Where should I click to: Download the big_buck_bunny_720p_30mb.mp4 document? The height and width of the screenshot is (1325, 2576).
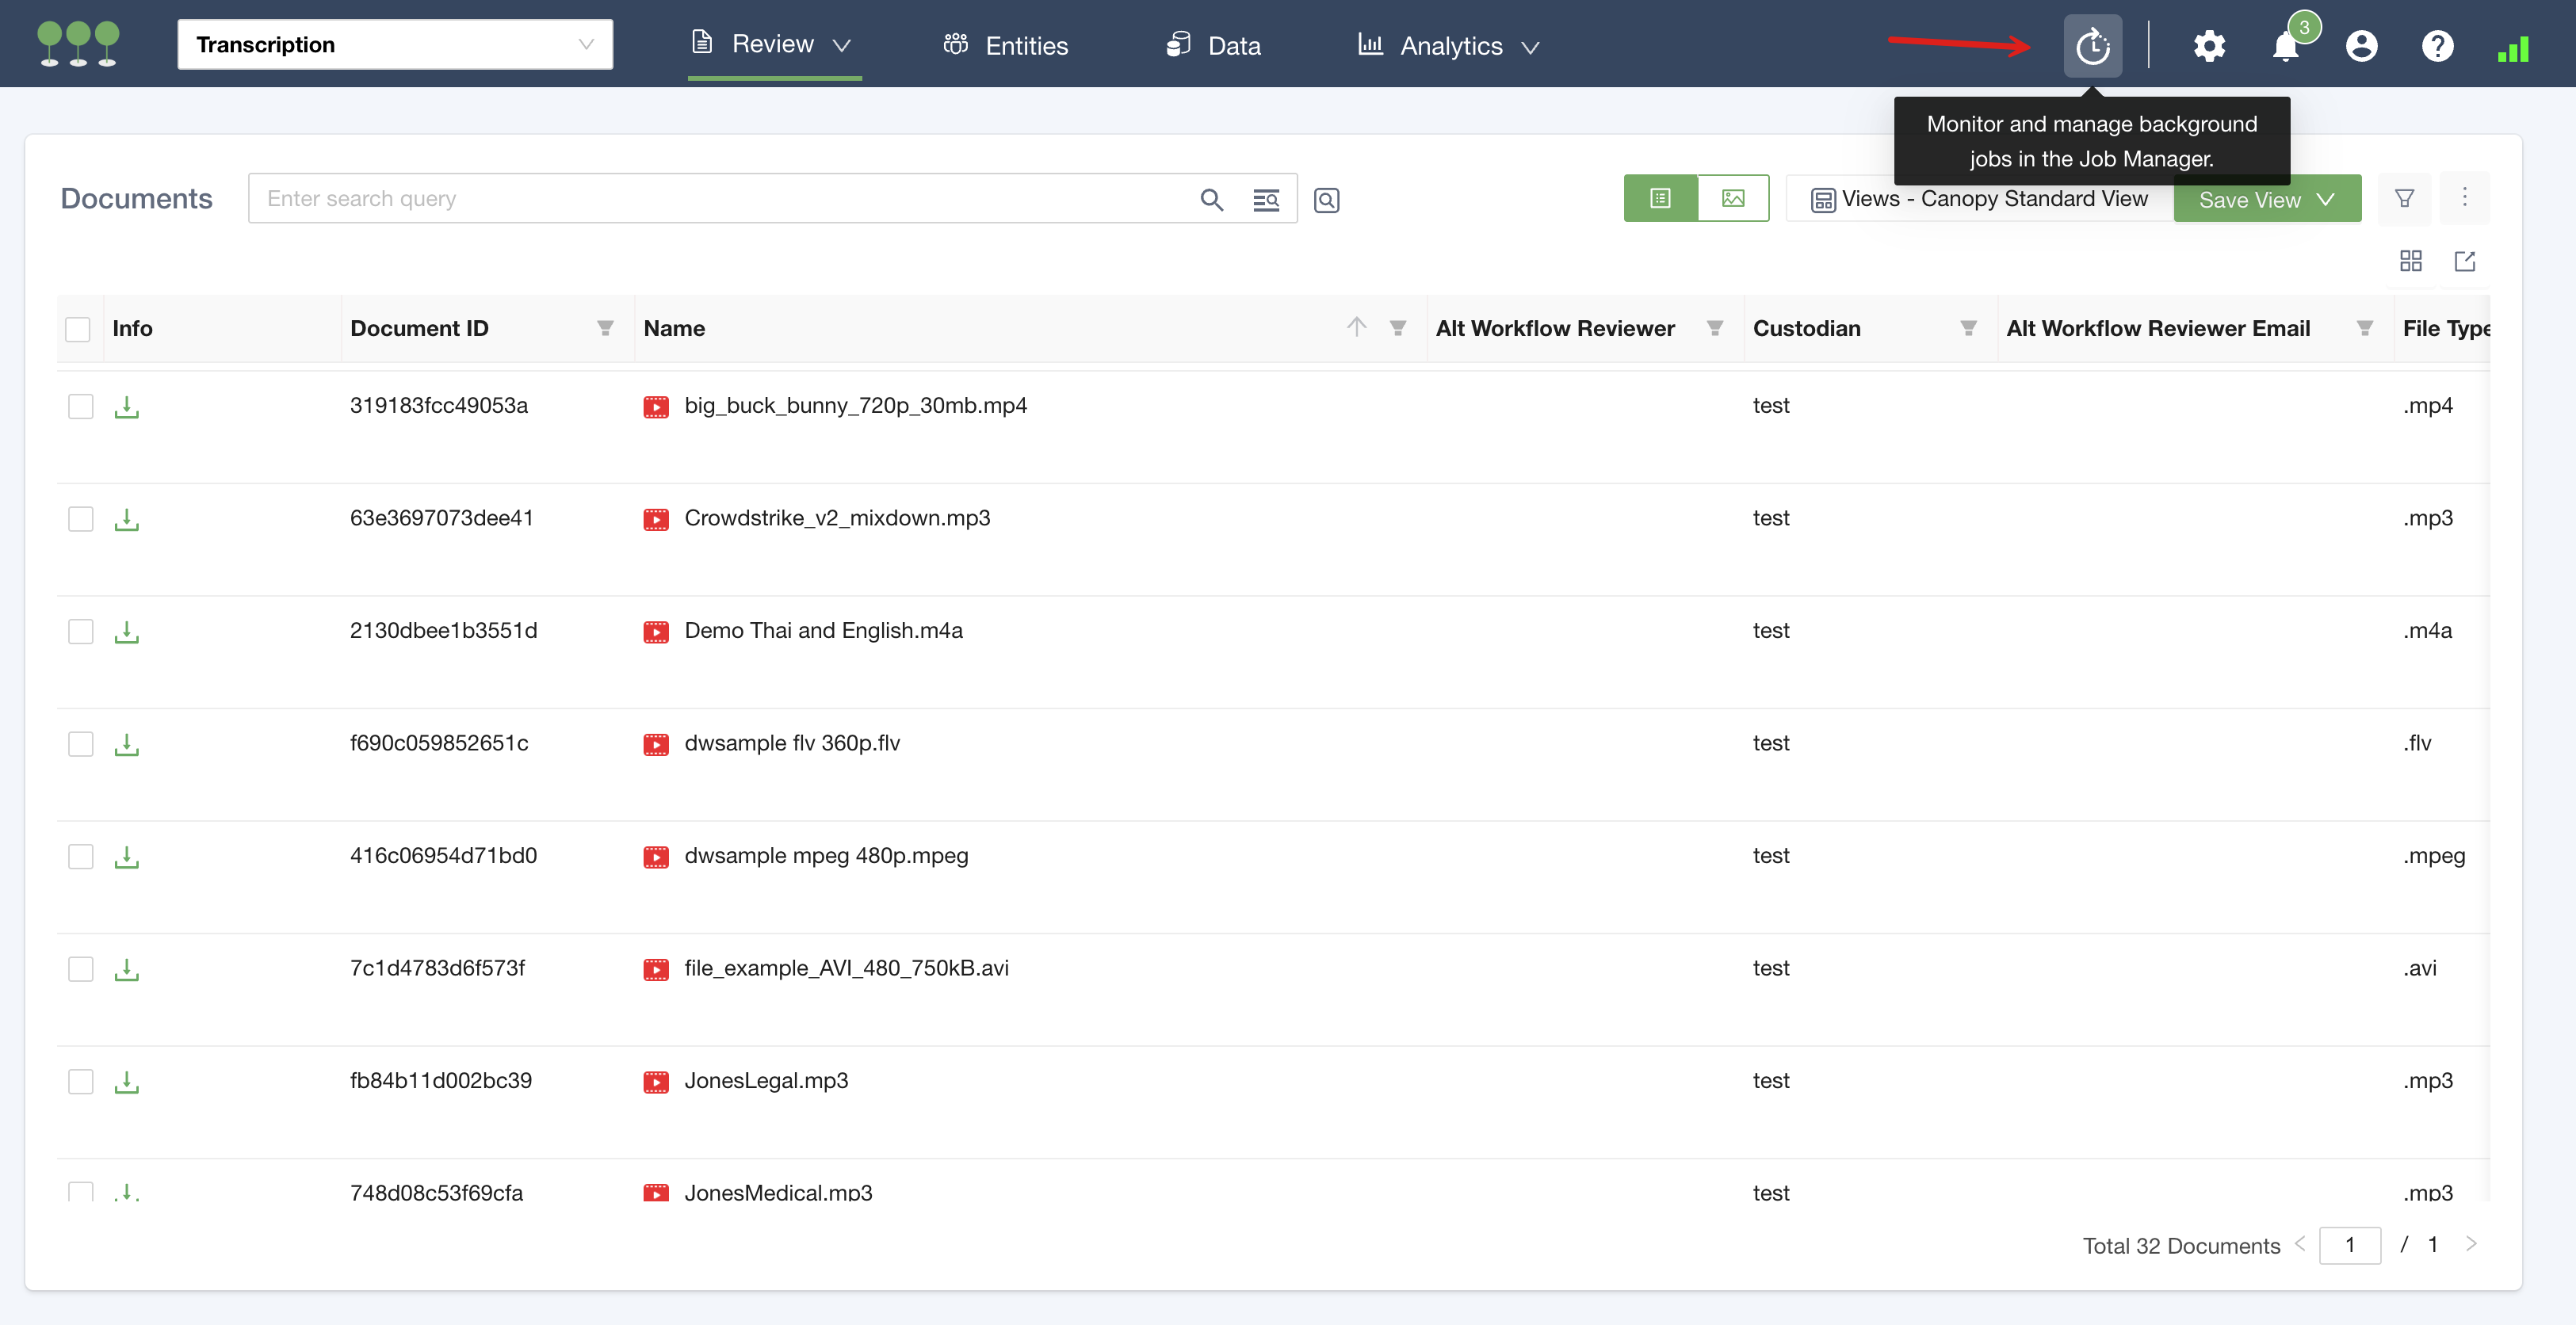coord(126,407)
